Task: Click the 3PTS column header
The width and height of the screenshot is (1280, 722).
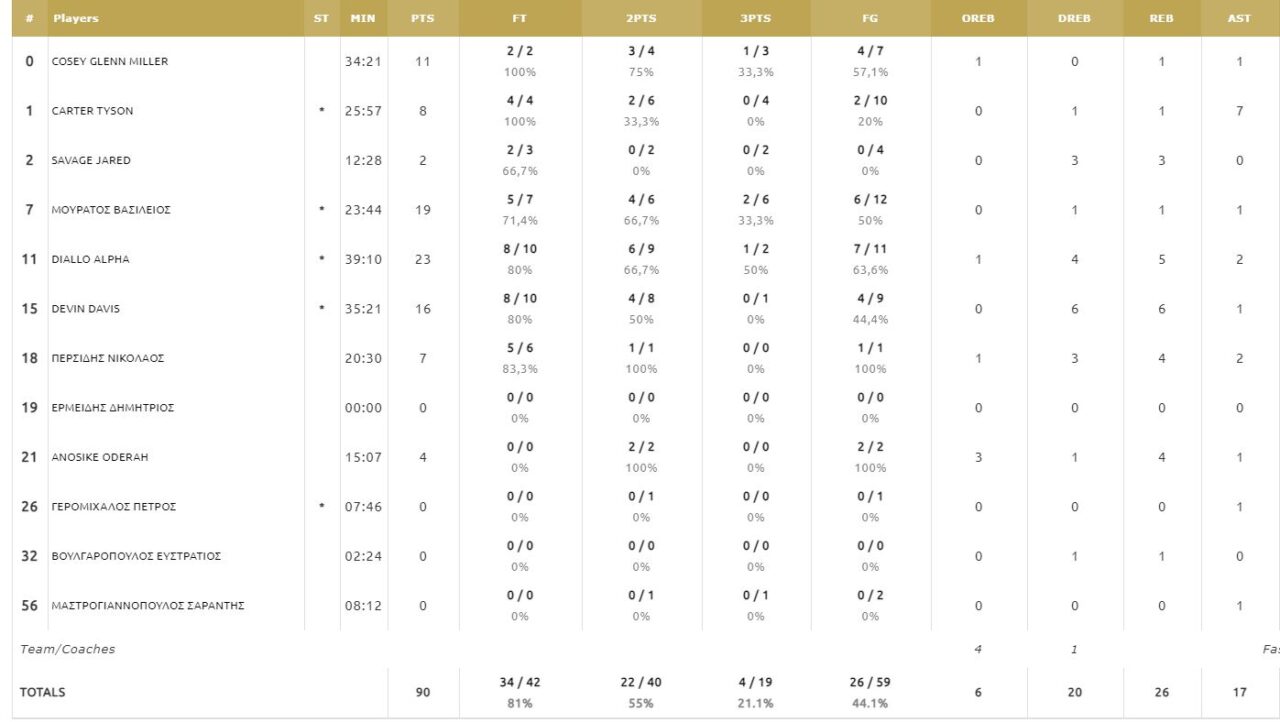Action: (756, 18)
